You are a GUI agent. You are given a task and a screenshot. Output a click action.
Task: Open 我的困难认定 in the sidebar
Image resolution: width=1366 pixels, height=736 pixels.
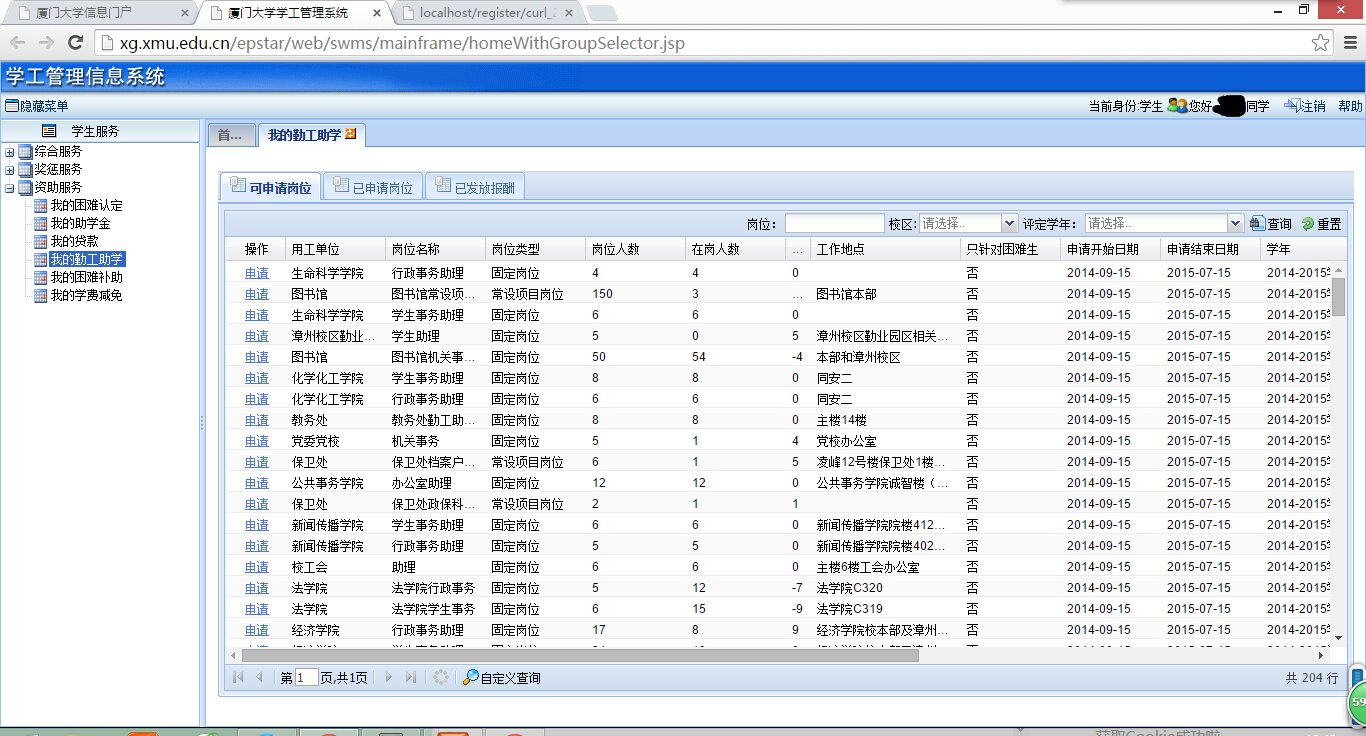click(86, 206)
